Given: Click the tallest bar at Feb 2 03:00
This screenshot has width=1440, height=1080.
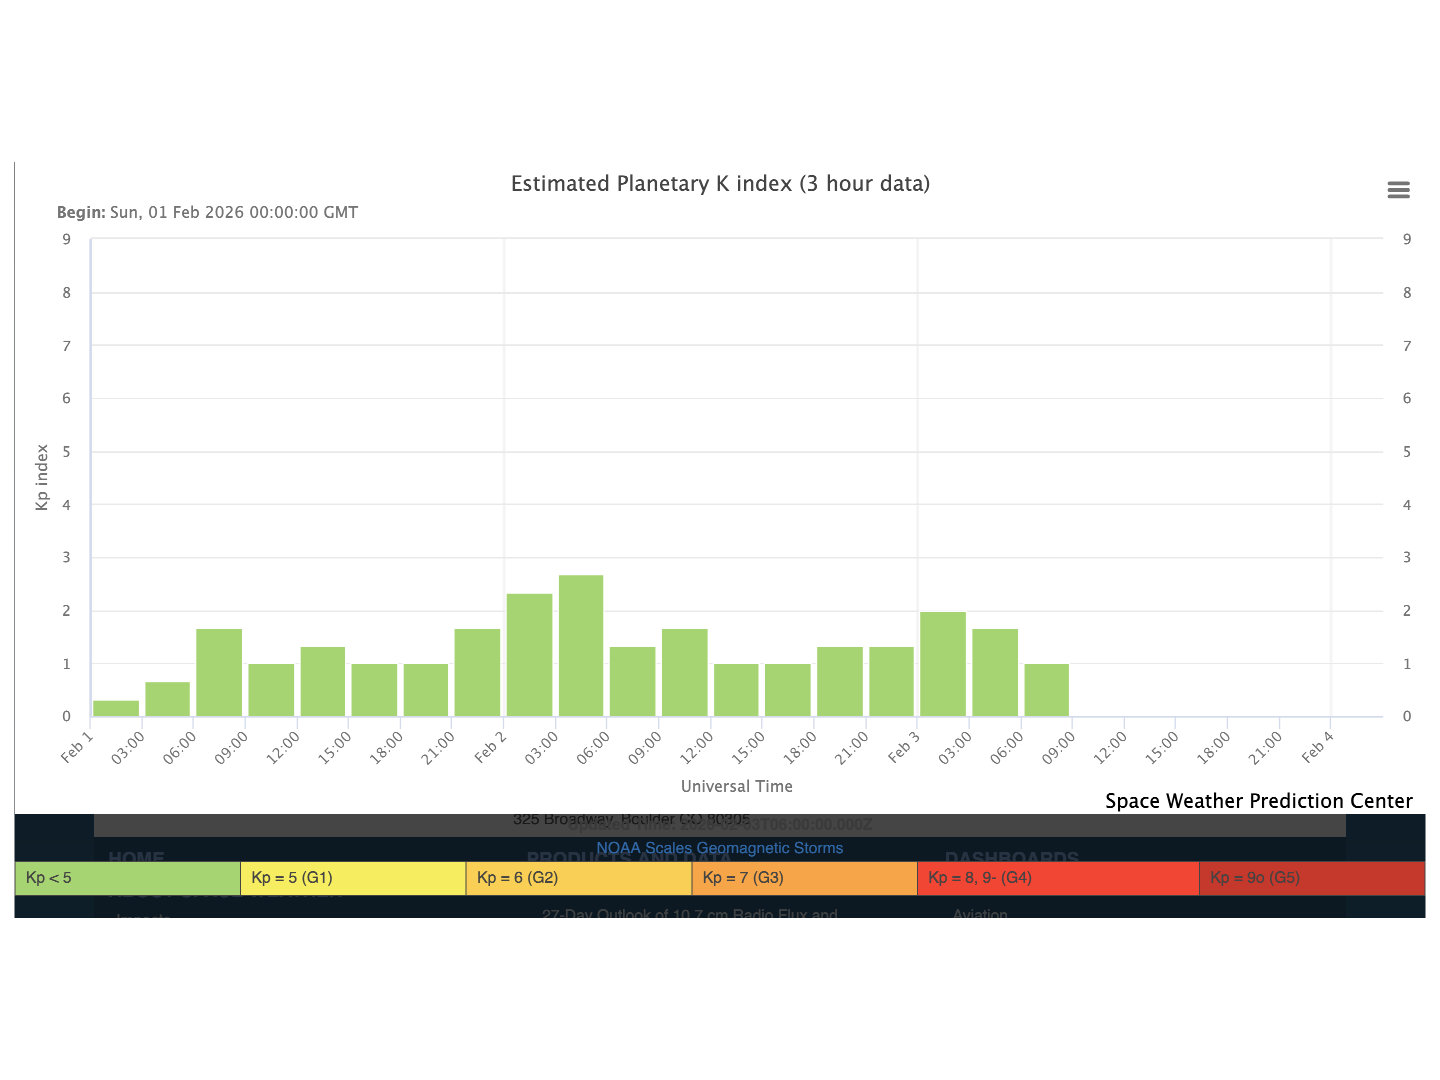Looking at the screenshot, I should point(581,646).
